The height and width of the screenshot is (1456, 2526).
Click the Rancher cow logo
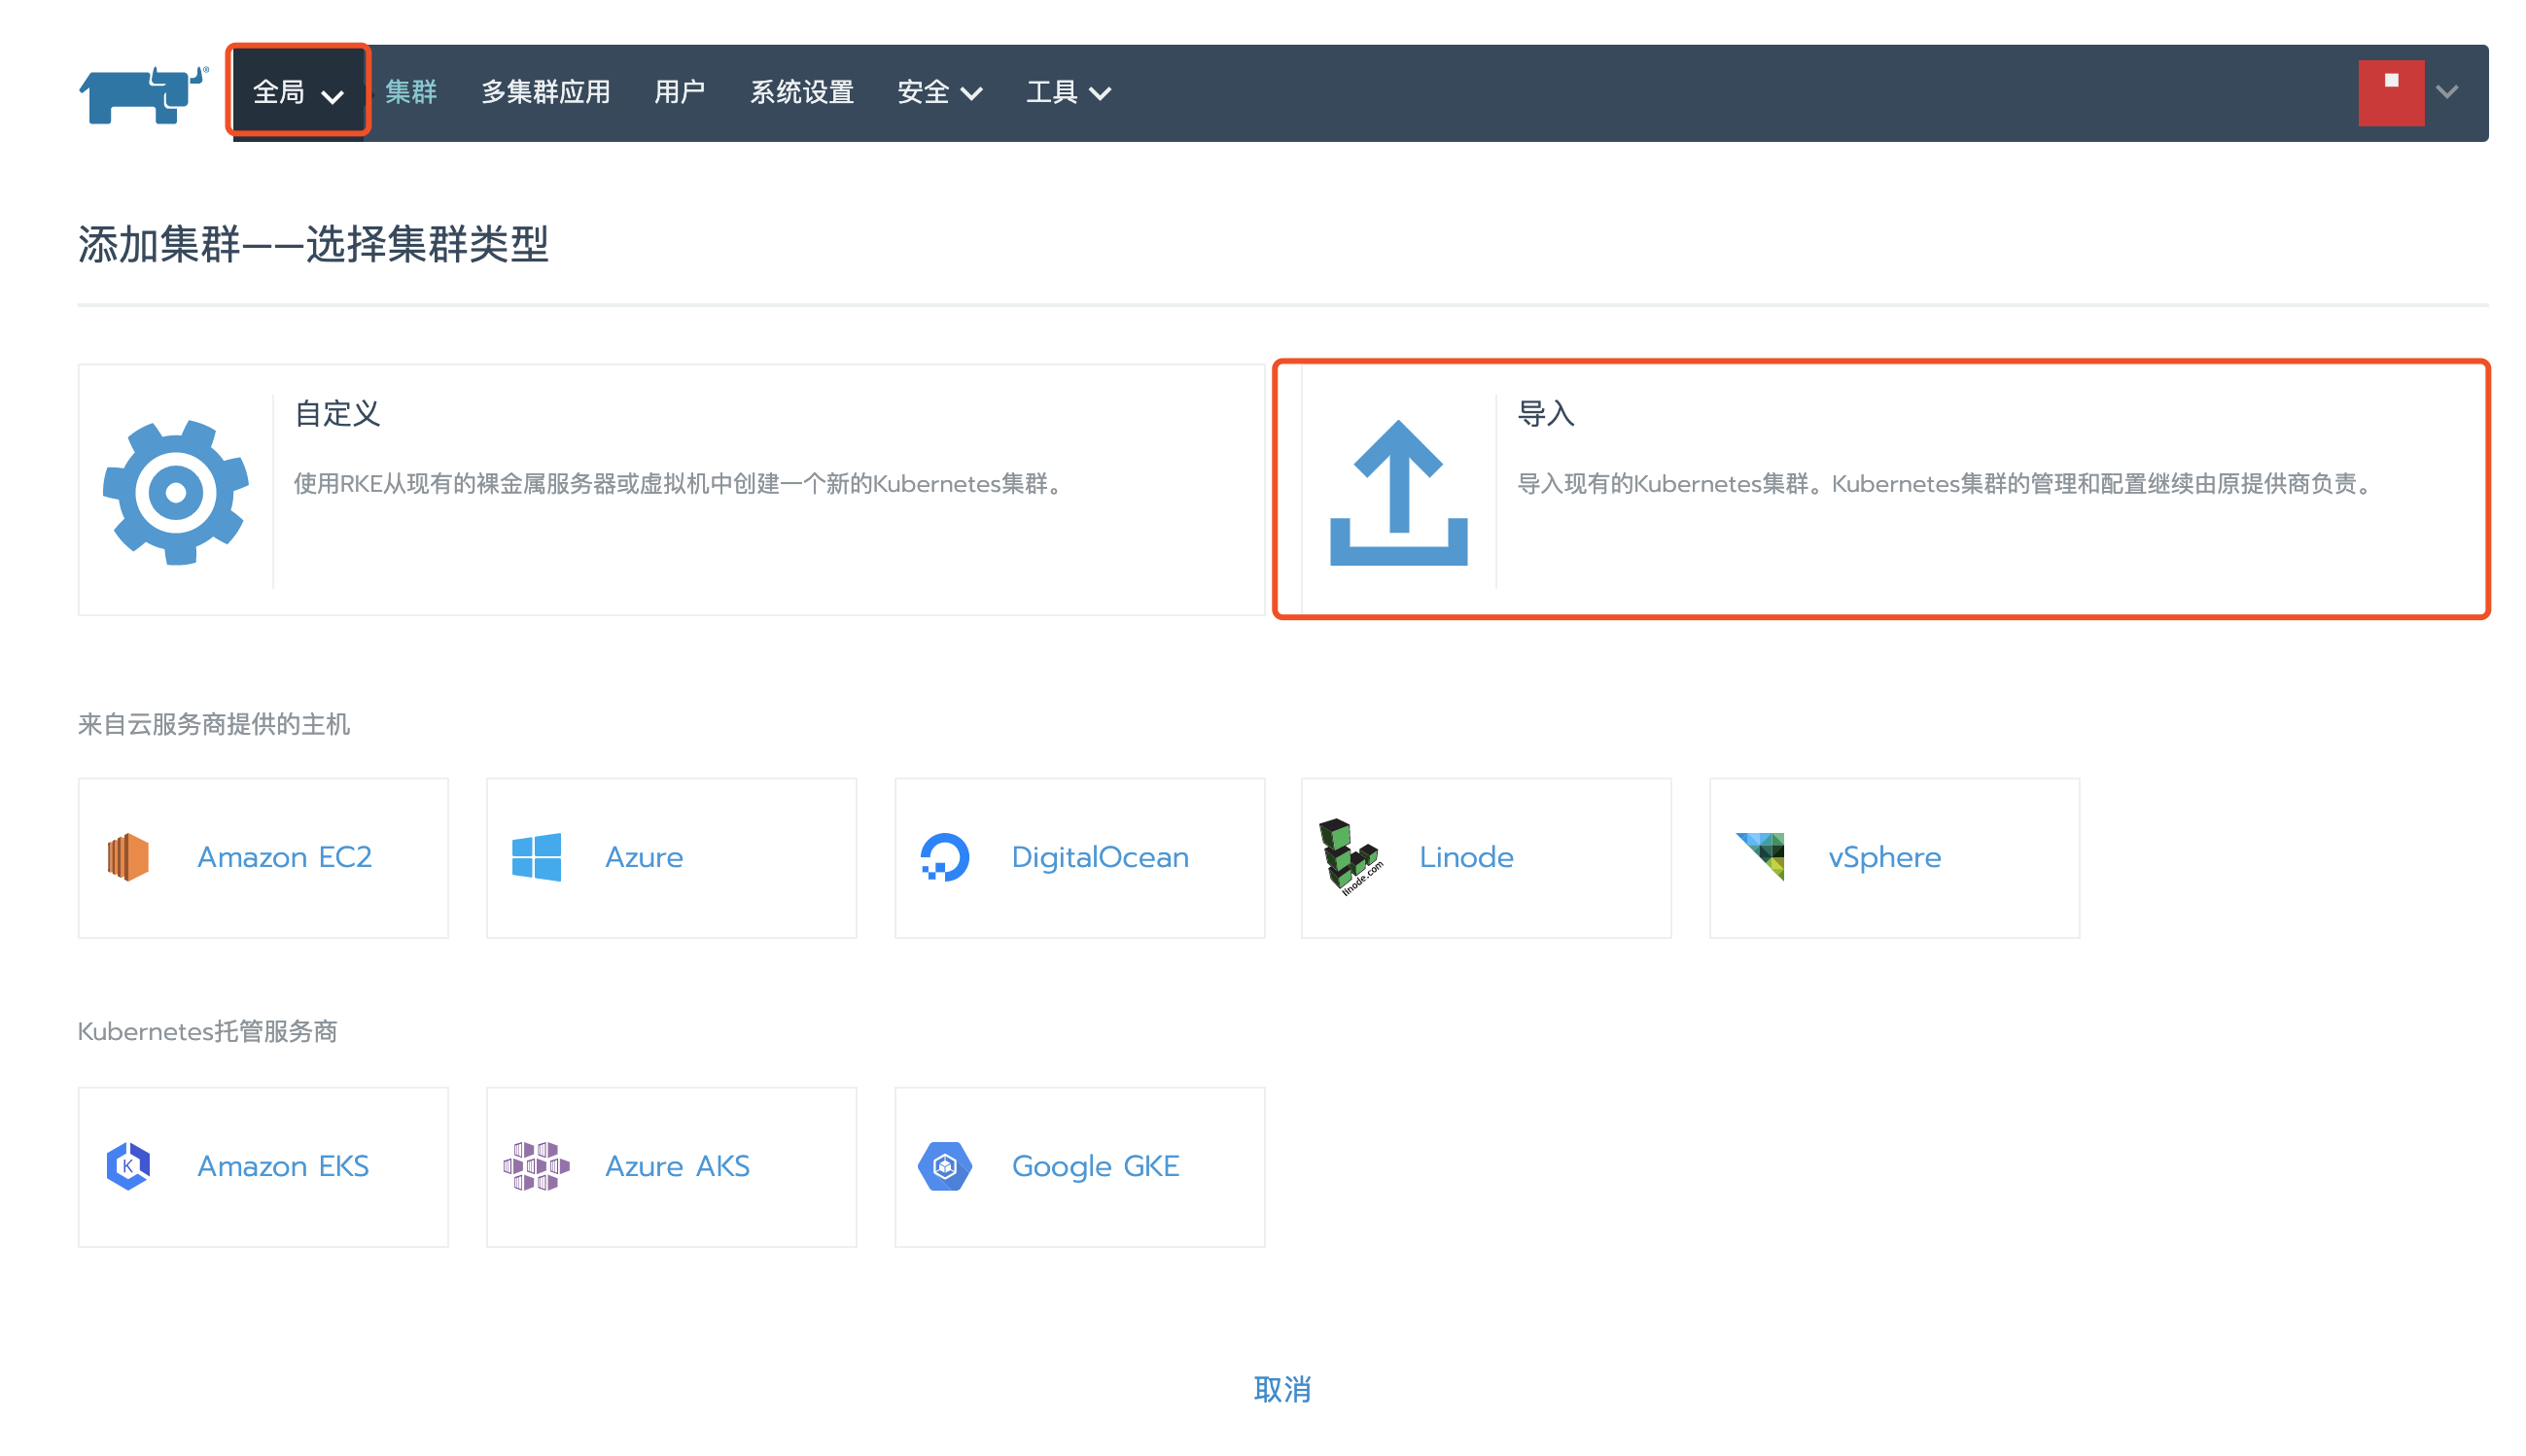[x=142, y=95]
